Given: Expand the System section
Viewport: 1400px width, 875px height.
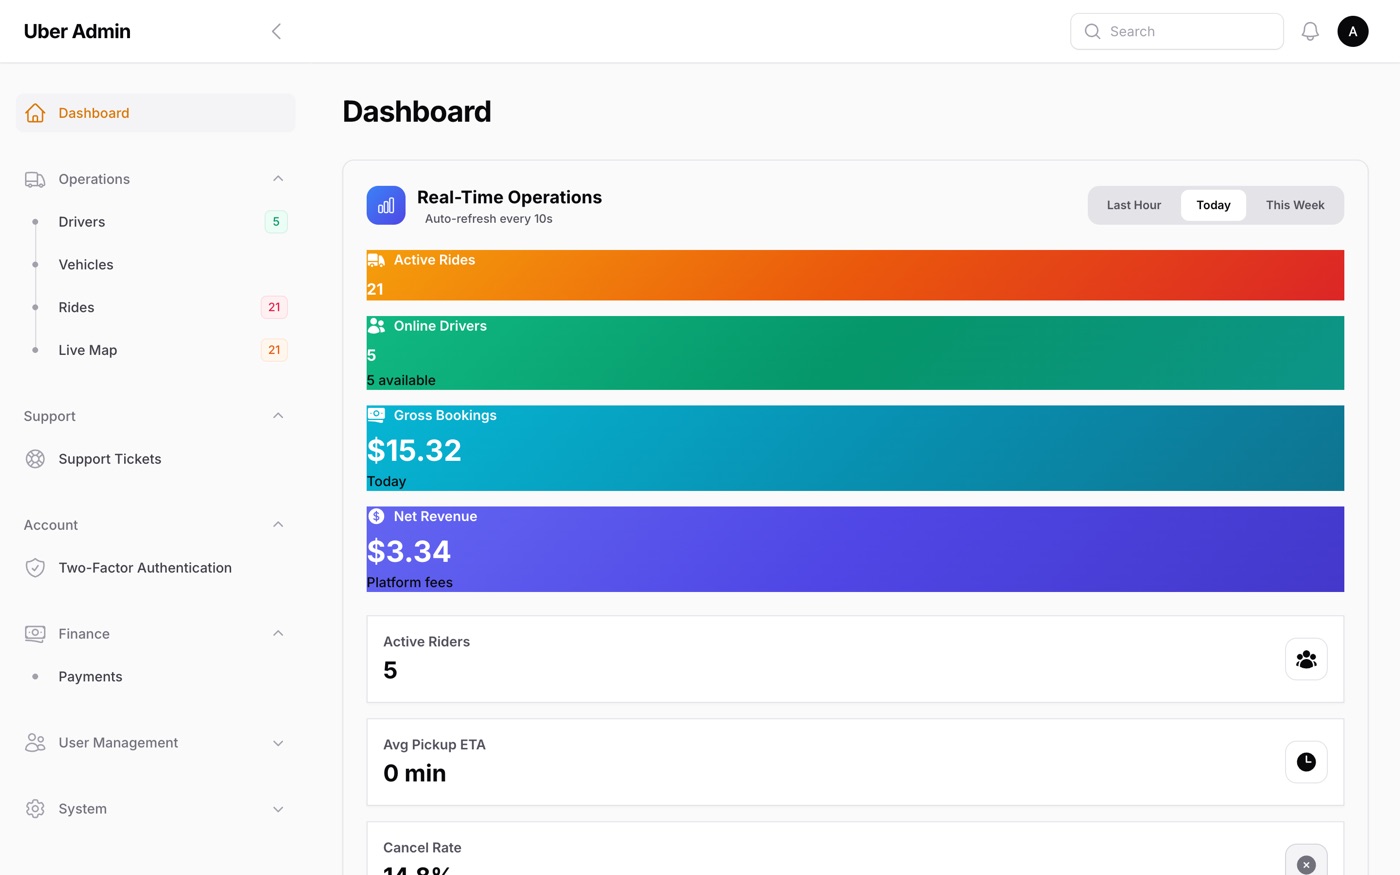Looking at the screenshot, I should pos(278,809).
